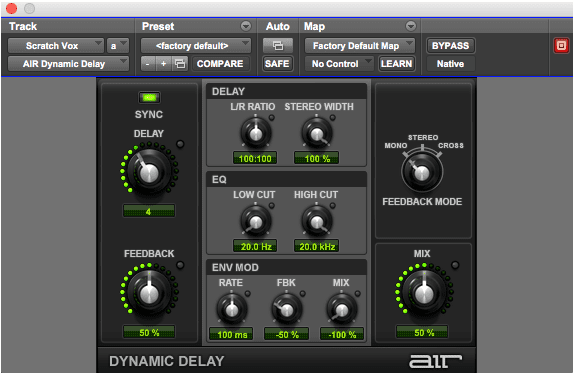Click the ENV MOD MIX automation indicator dot
This screenshot has width=574, height=373.
[358, 294]
